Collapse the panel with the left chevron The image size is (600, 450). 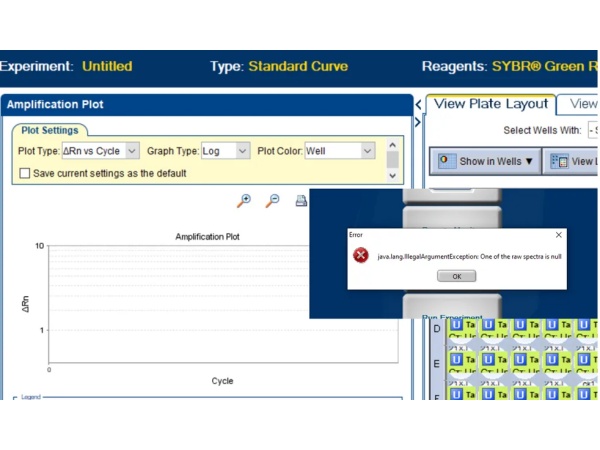pyautogui.click(x=418, y=105)
